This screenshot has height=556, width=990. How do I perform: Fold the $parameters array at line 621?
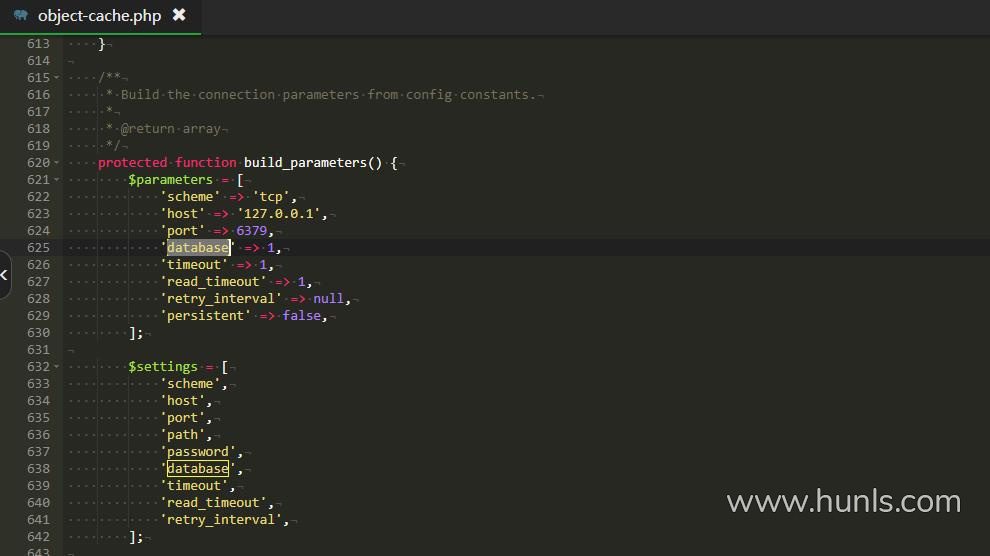56,180
